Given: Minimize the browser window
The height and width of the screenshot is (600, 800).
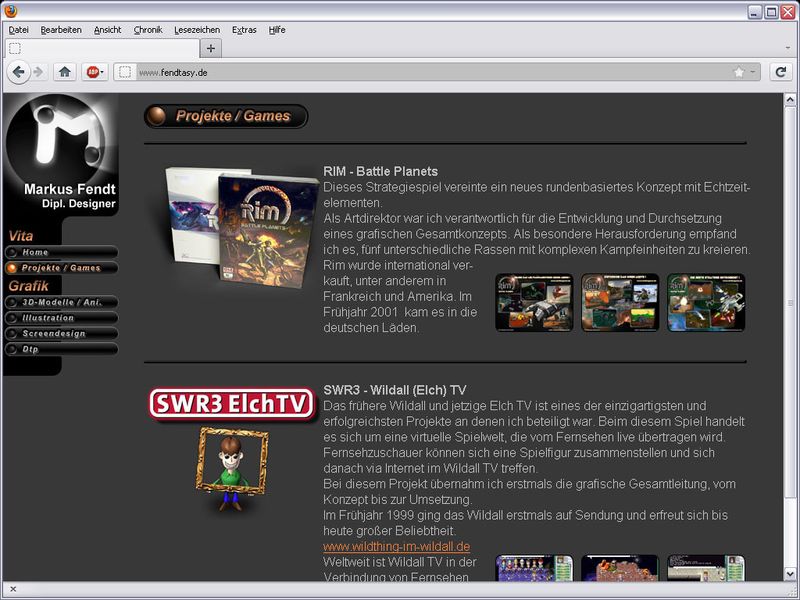Looking at the screenshot, I should coord(755,12).
